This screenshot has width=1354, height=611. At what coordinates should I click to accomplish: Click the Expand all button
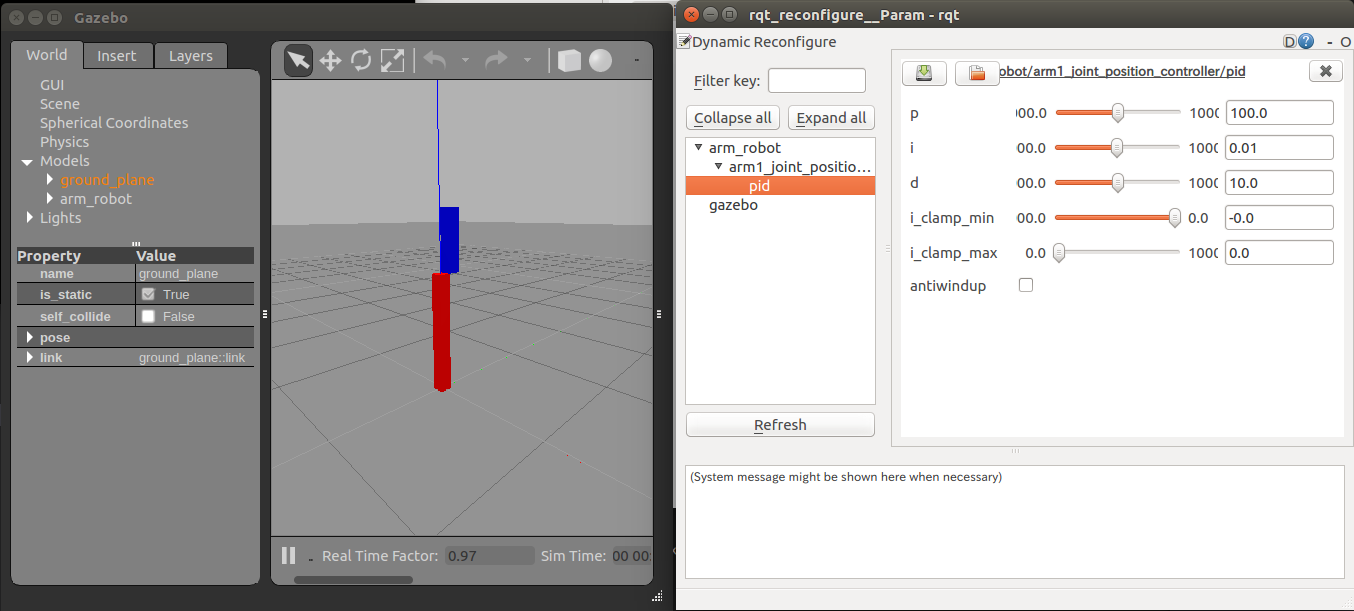[x=831, y=117]
